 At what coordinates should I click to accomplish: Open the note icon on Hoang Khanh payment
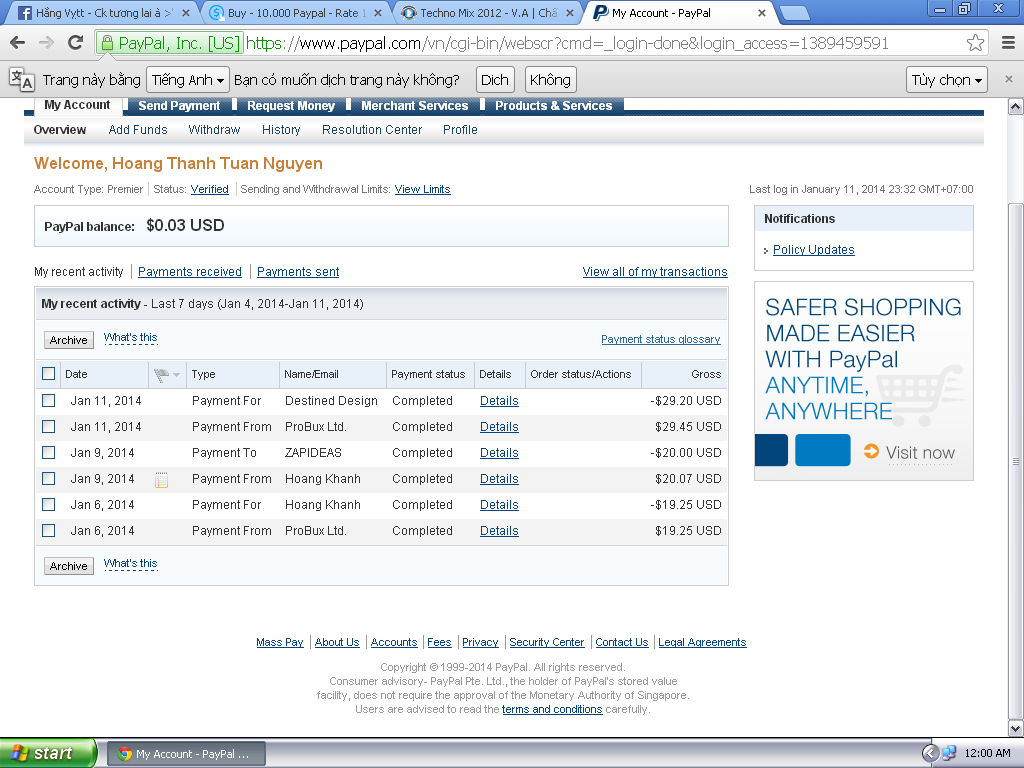pos(161,479)
